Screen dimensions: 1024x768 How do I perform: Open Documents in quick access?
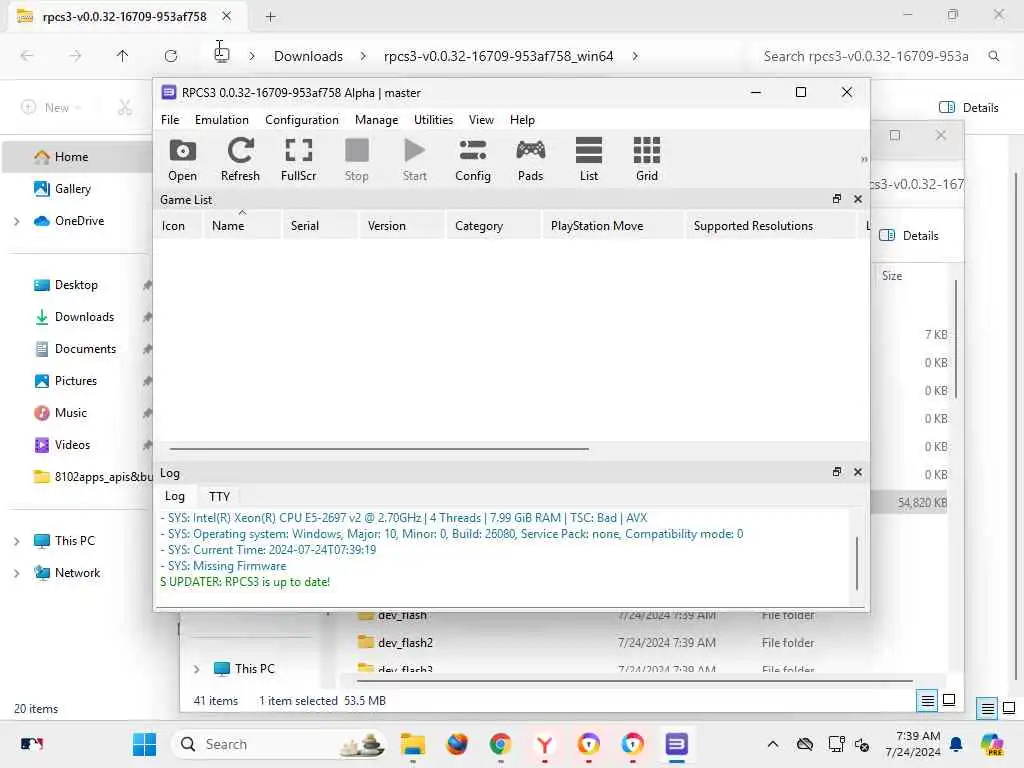85,349
